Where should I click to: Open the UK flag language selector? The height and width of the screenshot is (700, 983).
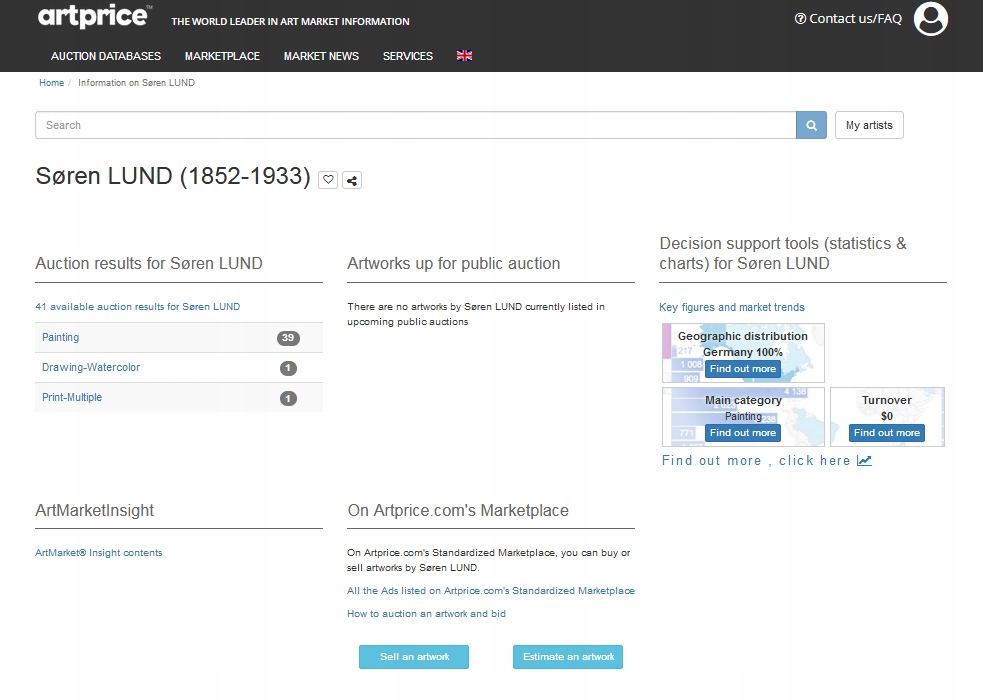point(463,56)
